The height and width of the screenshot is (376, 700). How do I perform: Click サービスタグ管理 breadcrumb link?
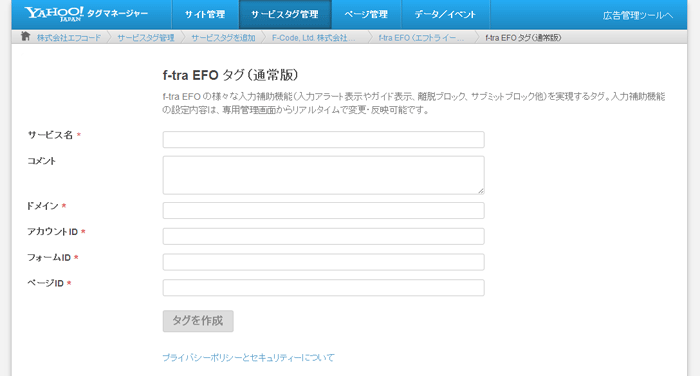pyautogui.click(x=146, y=38)
